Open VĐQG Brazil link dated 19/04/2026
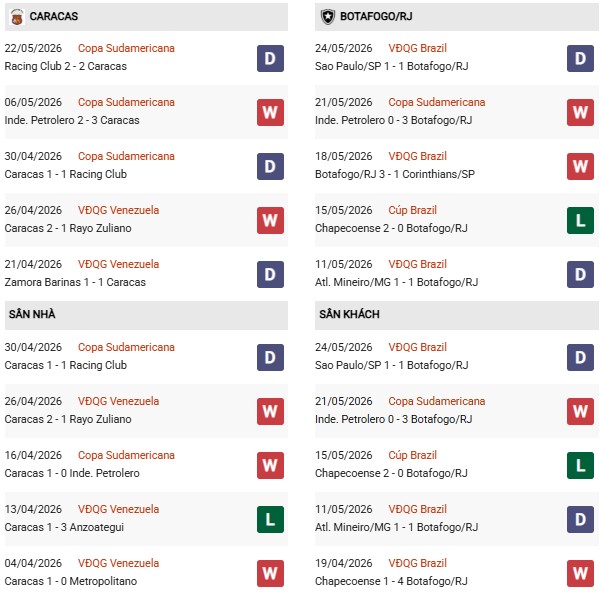The height and width of the screenshot is (595, 600). (417, 563)
